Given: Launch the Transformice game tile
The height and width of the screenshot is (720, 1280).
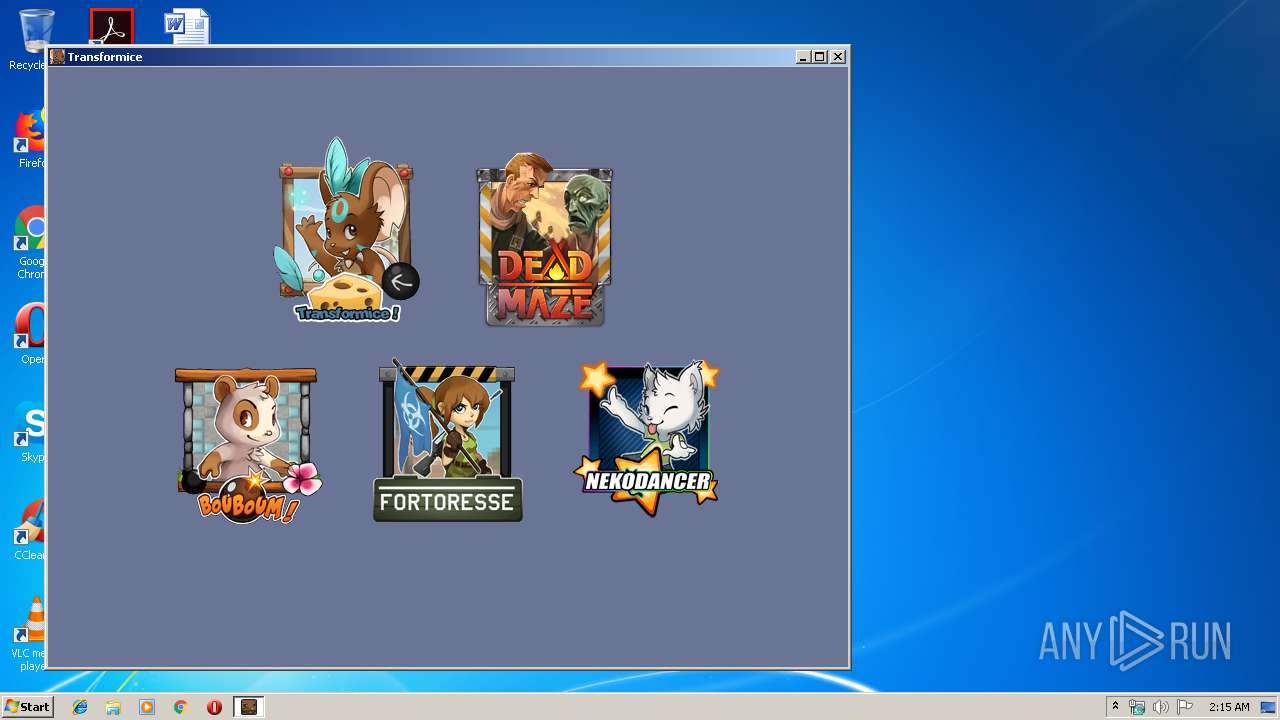Looking at the screenshot, I should 345,232.
